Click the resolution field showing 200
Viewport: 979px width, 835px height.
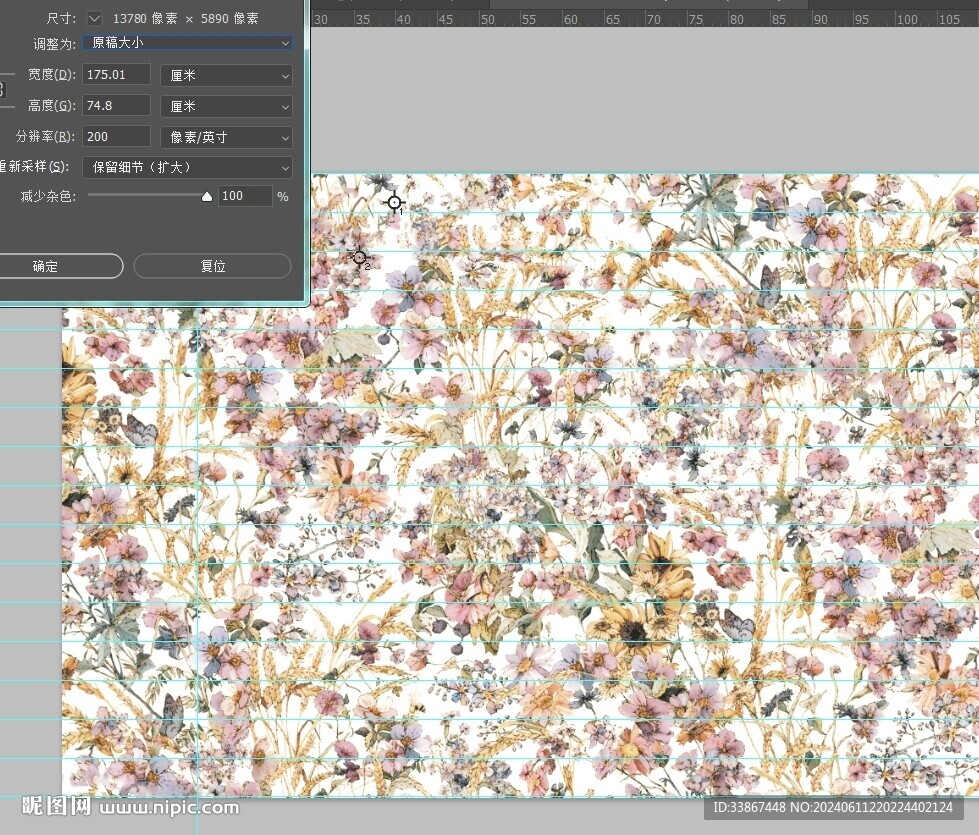116,137
